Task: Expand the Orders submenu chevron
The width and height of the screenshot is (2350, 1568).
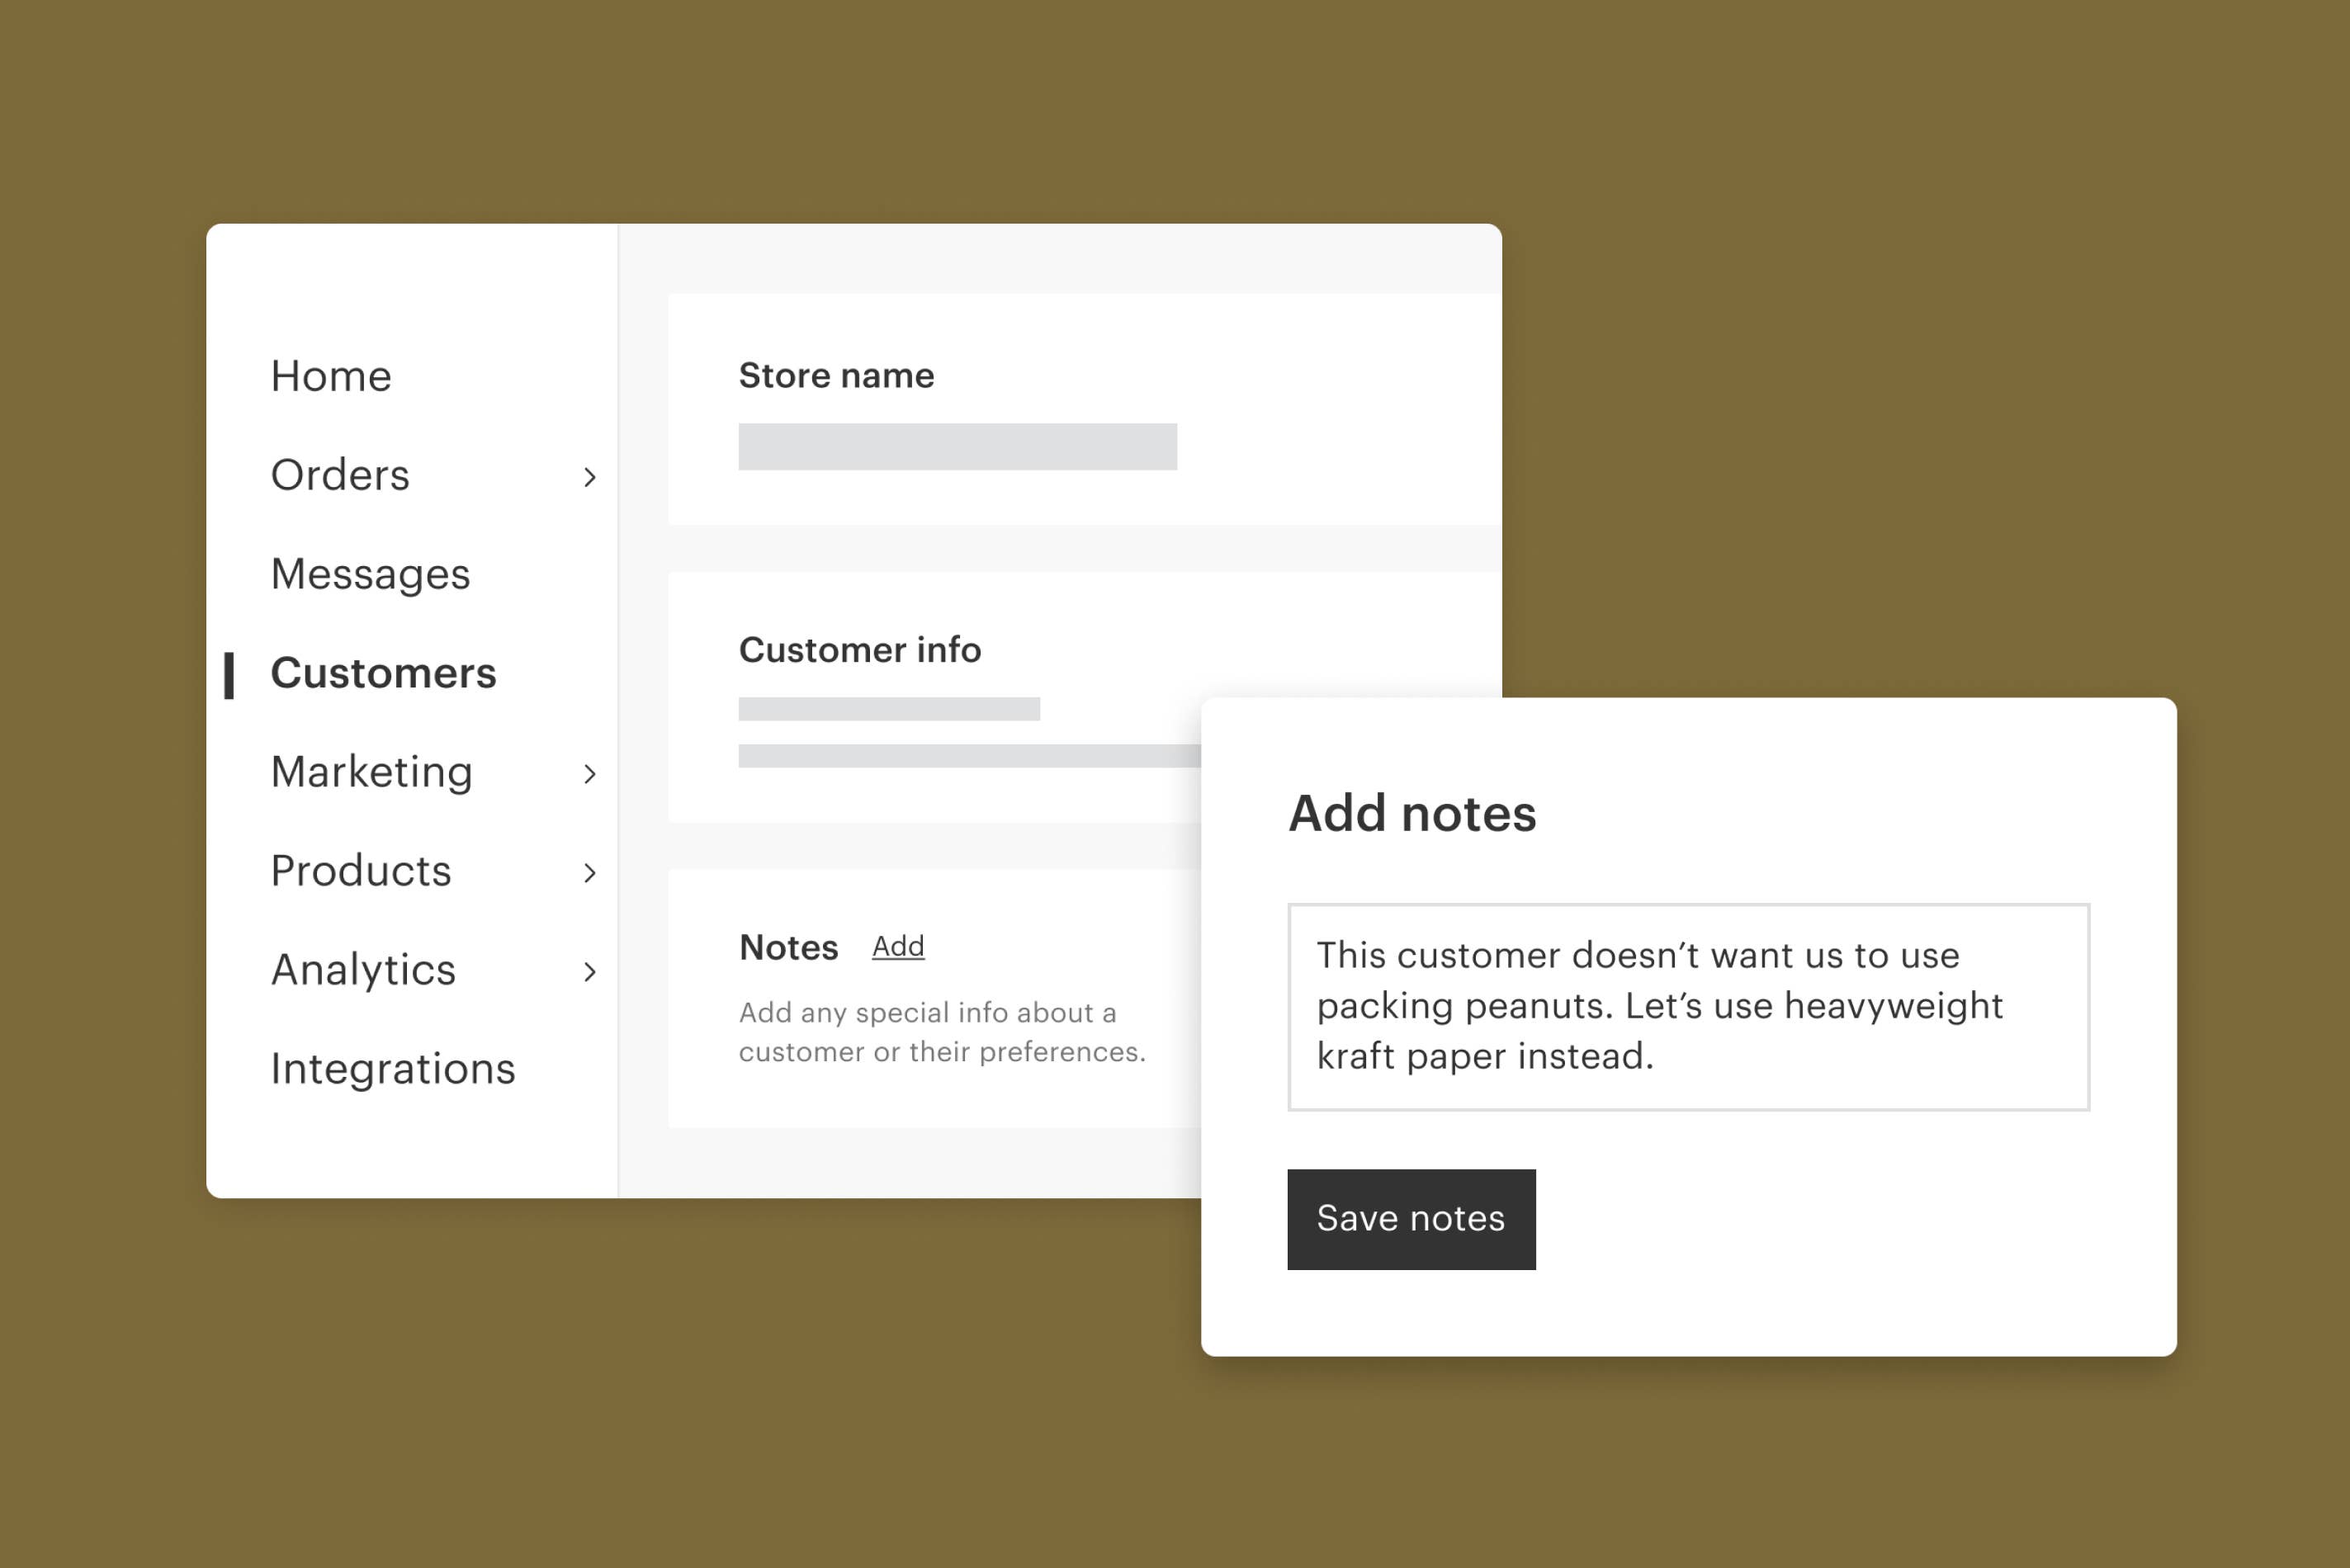Action: click(590, 477)
